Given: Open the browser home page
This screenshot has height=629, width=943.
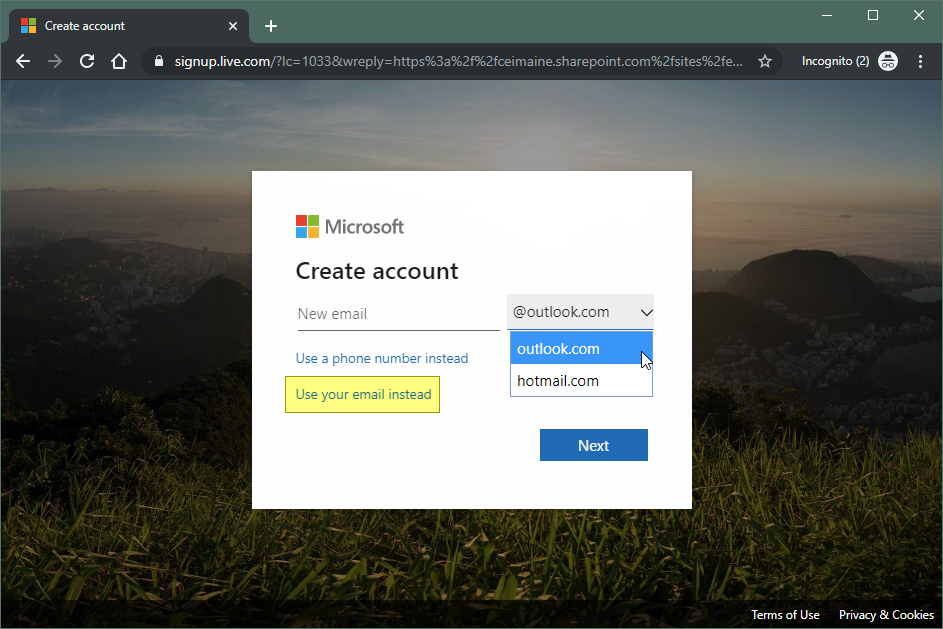Looking at the screenshot, I should pyautogui.click(x=119, y=61).
